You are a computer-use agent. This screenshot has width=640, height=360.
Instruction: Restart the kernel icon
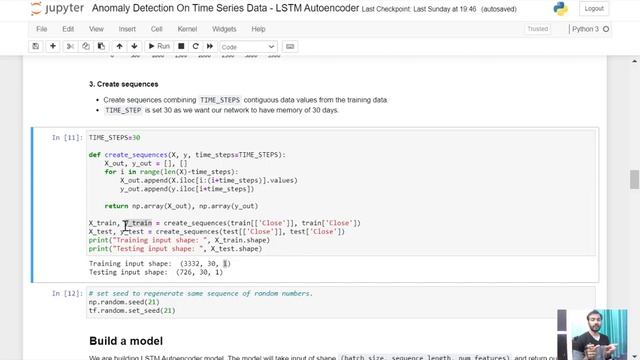tap(196, 47)
